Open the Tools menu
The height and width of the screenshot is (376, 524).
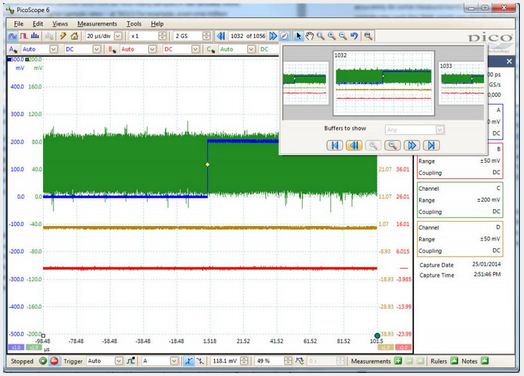click(134, 24)
